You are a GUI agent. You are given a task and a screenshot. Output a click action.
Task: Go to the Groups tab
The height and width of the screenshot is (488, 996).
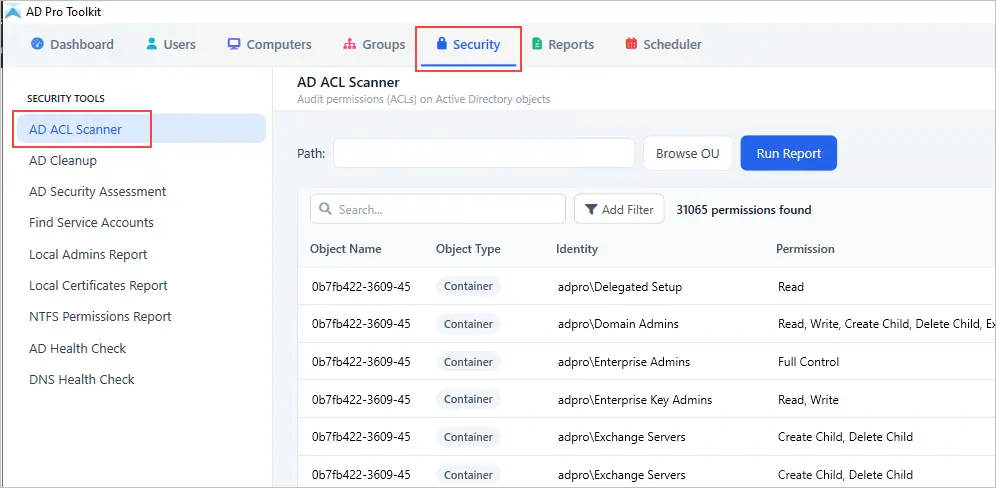374,44
